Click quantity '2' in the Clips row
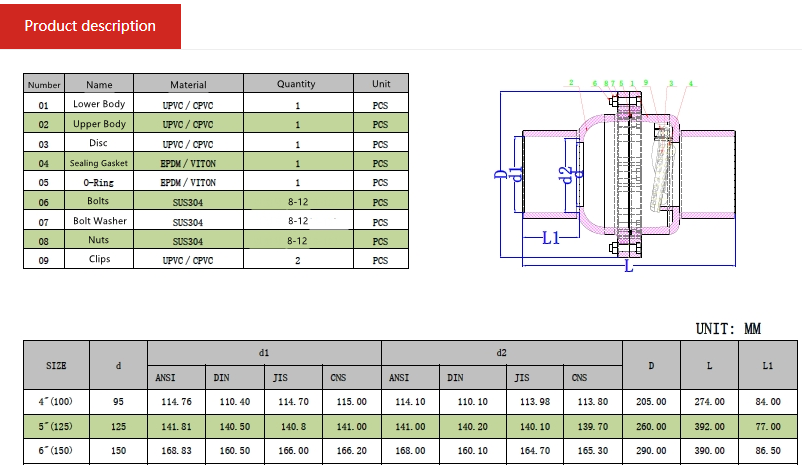The width and height of the screenshot is (802, 471). point(298,260)
